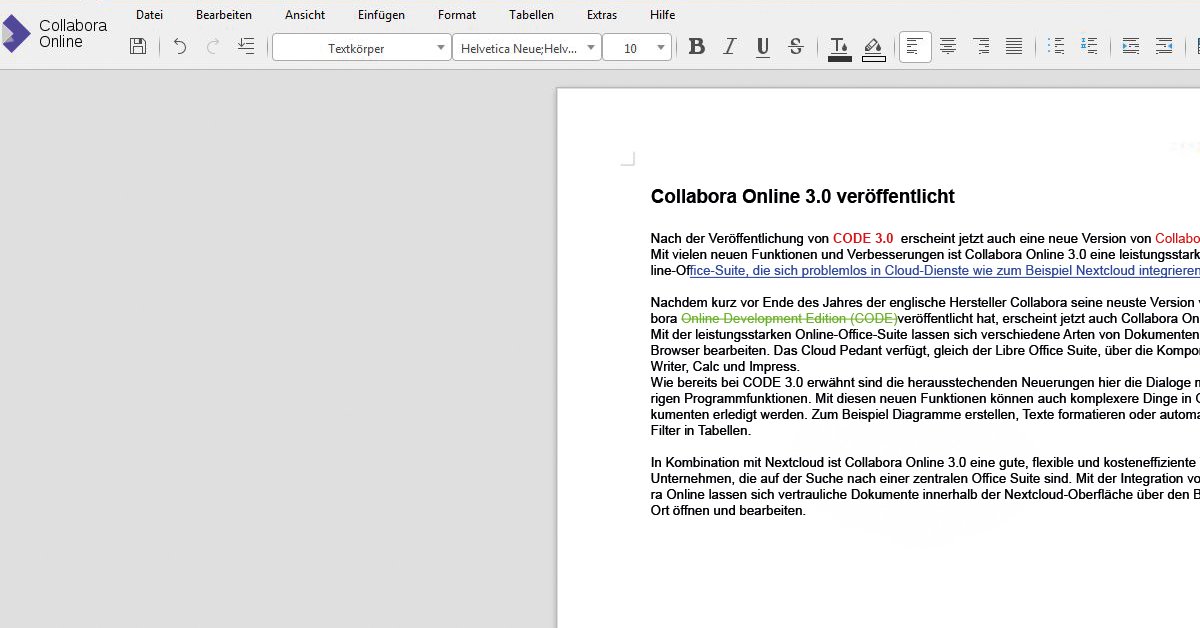
Task: Undo the last action
Action: pyautogui.click(x=180, y=47)
